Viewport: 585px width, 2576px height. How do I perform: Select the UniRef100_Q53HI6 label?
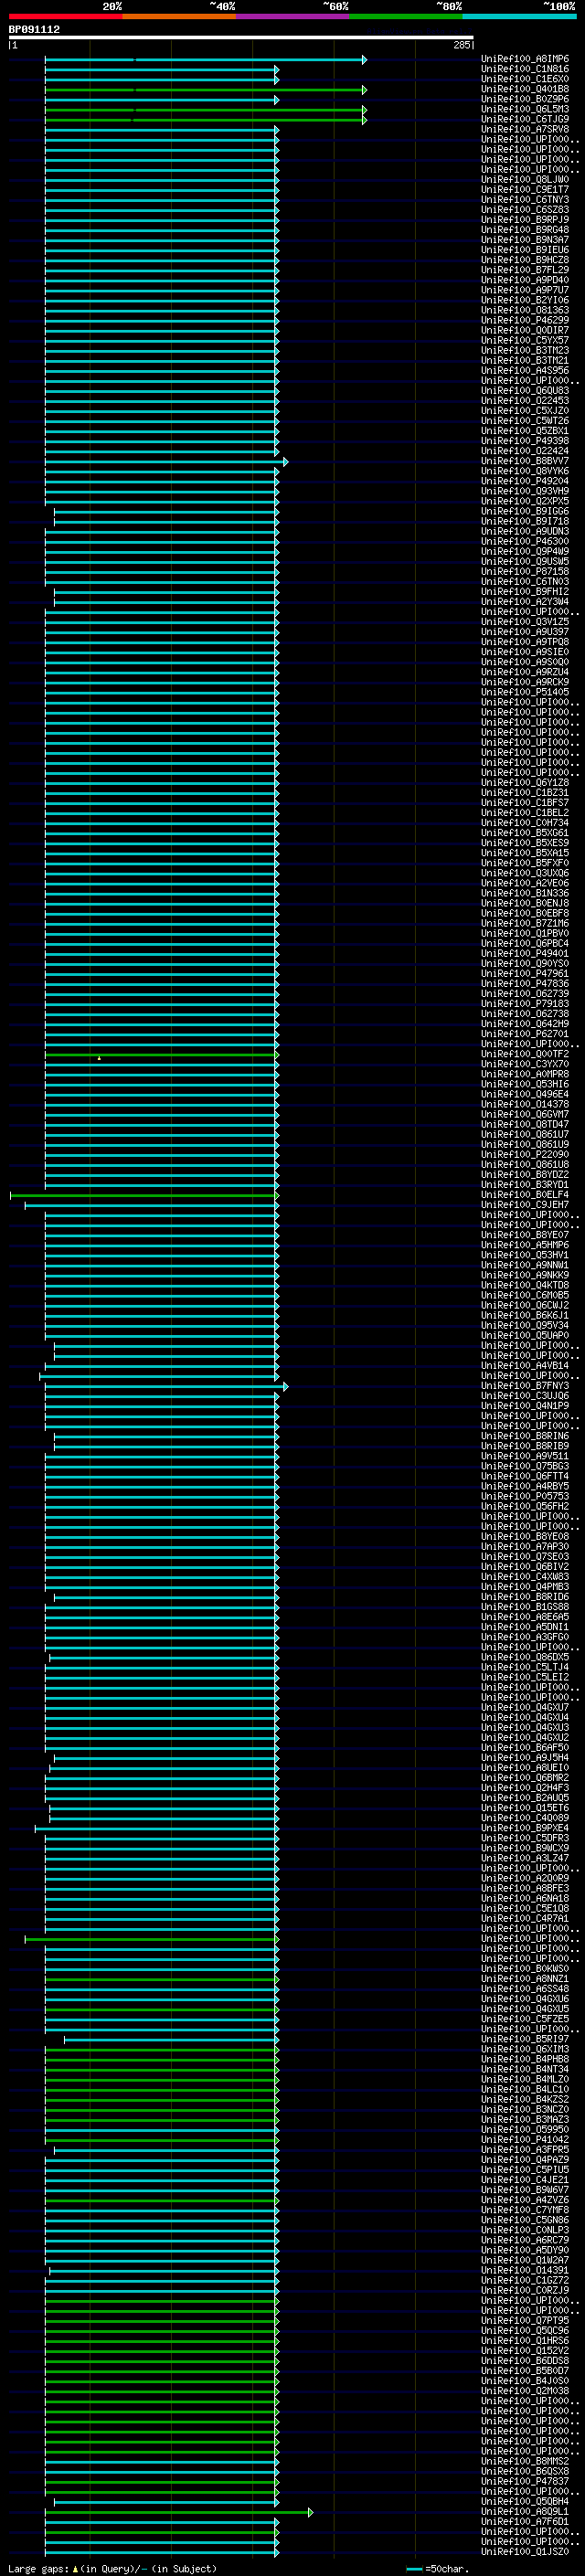(x=525, y=1084)
